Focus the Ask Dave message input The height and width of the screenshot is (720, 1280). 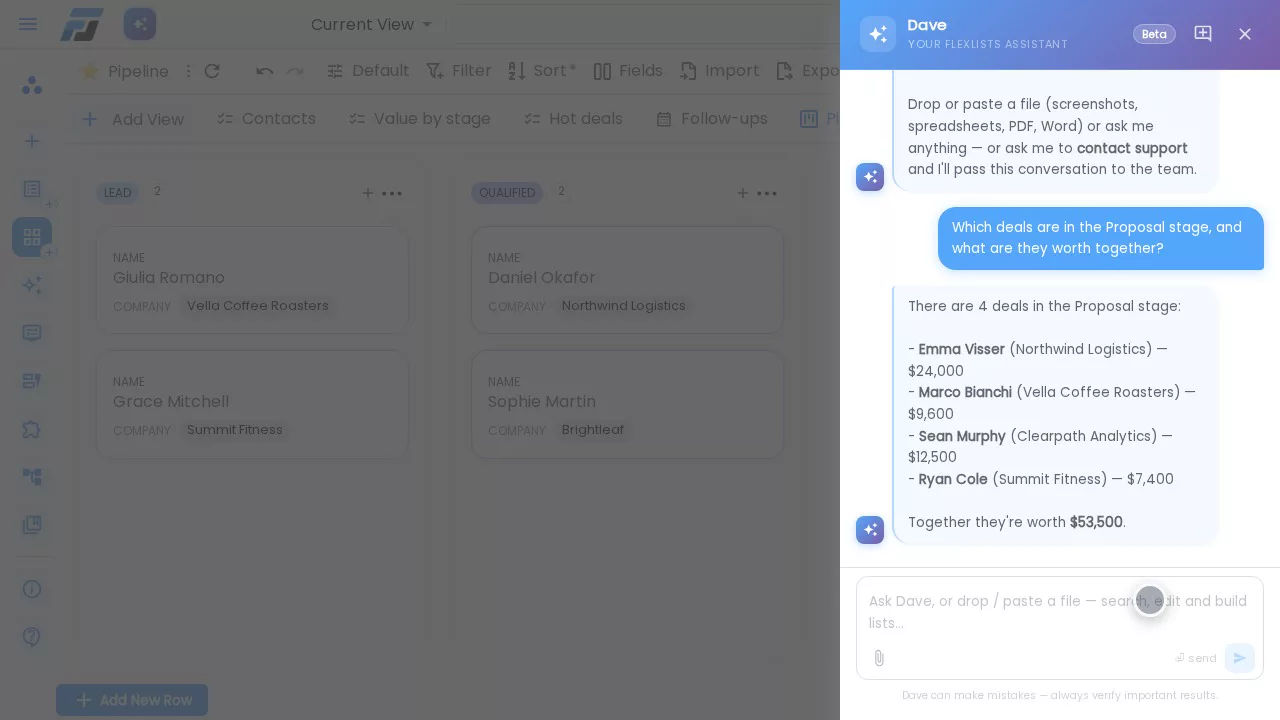(1059, 612)
